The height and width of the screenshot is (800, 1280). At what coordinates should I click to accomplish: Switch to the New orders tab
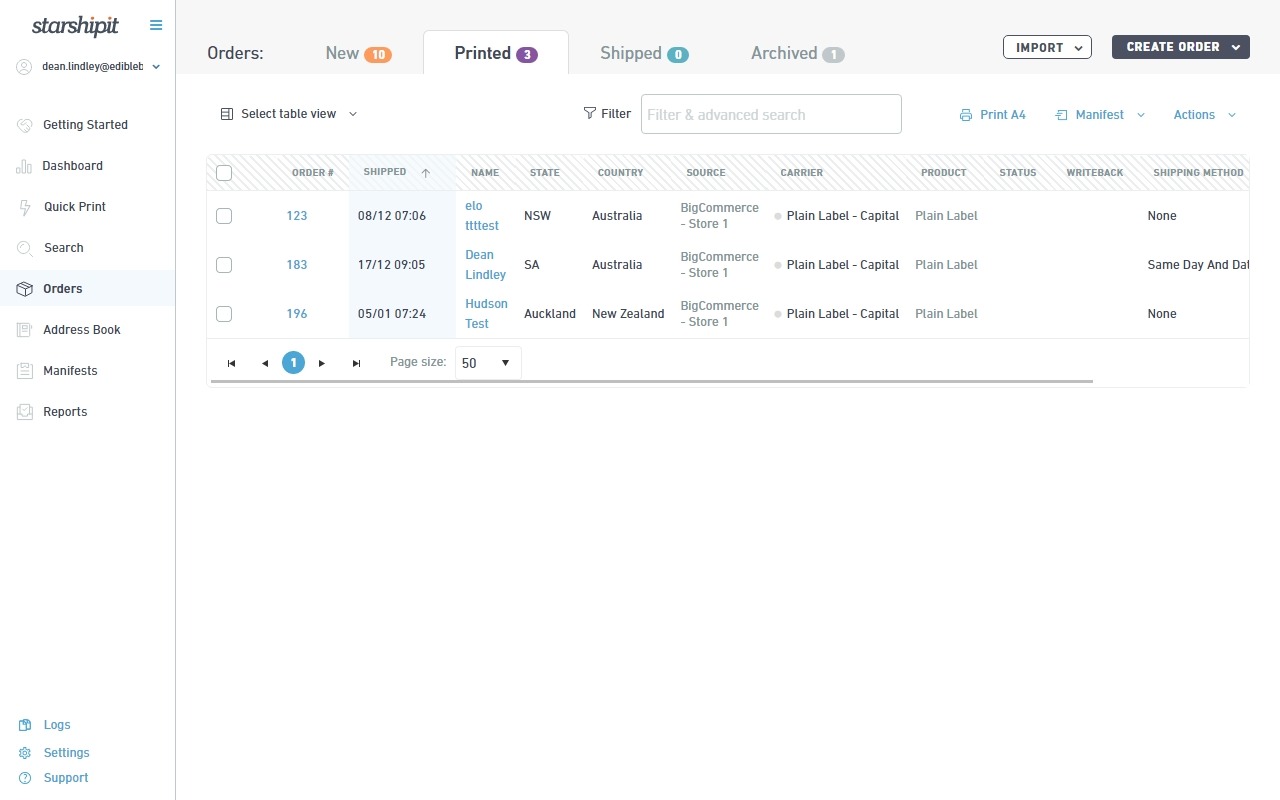[358, 54]
